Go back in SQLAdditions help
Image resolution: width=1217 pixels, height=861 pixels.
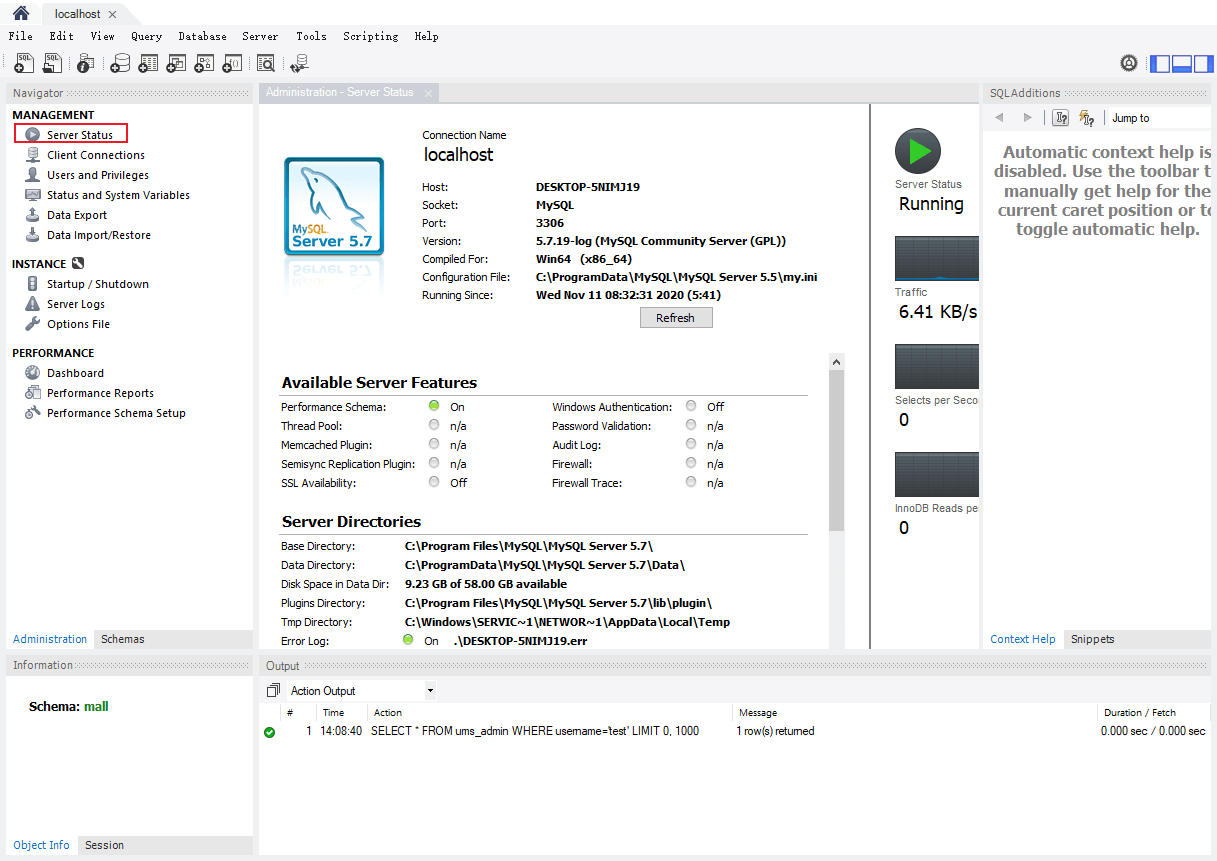pyautogui.click(x=999, y=118)
